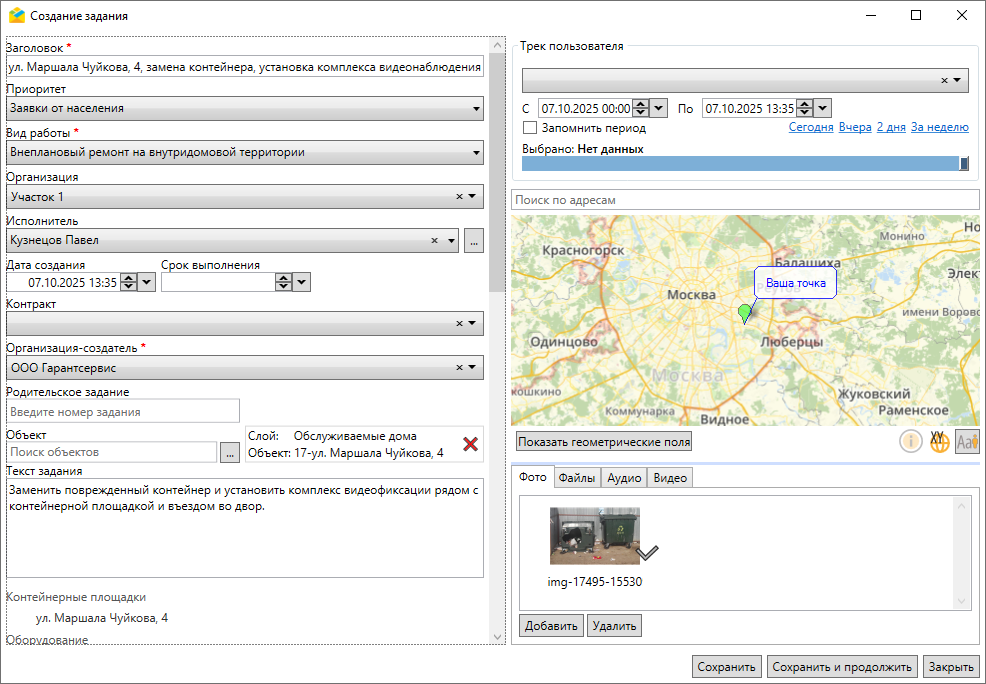Expand the Приоритет dropdown
986x684 pixels.
coord(476,109)
